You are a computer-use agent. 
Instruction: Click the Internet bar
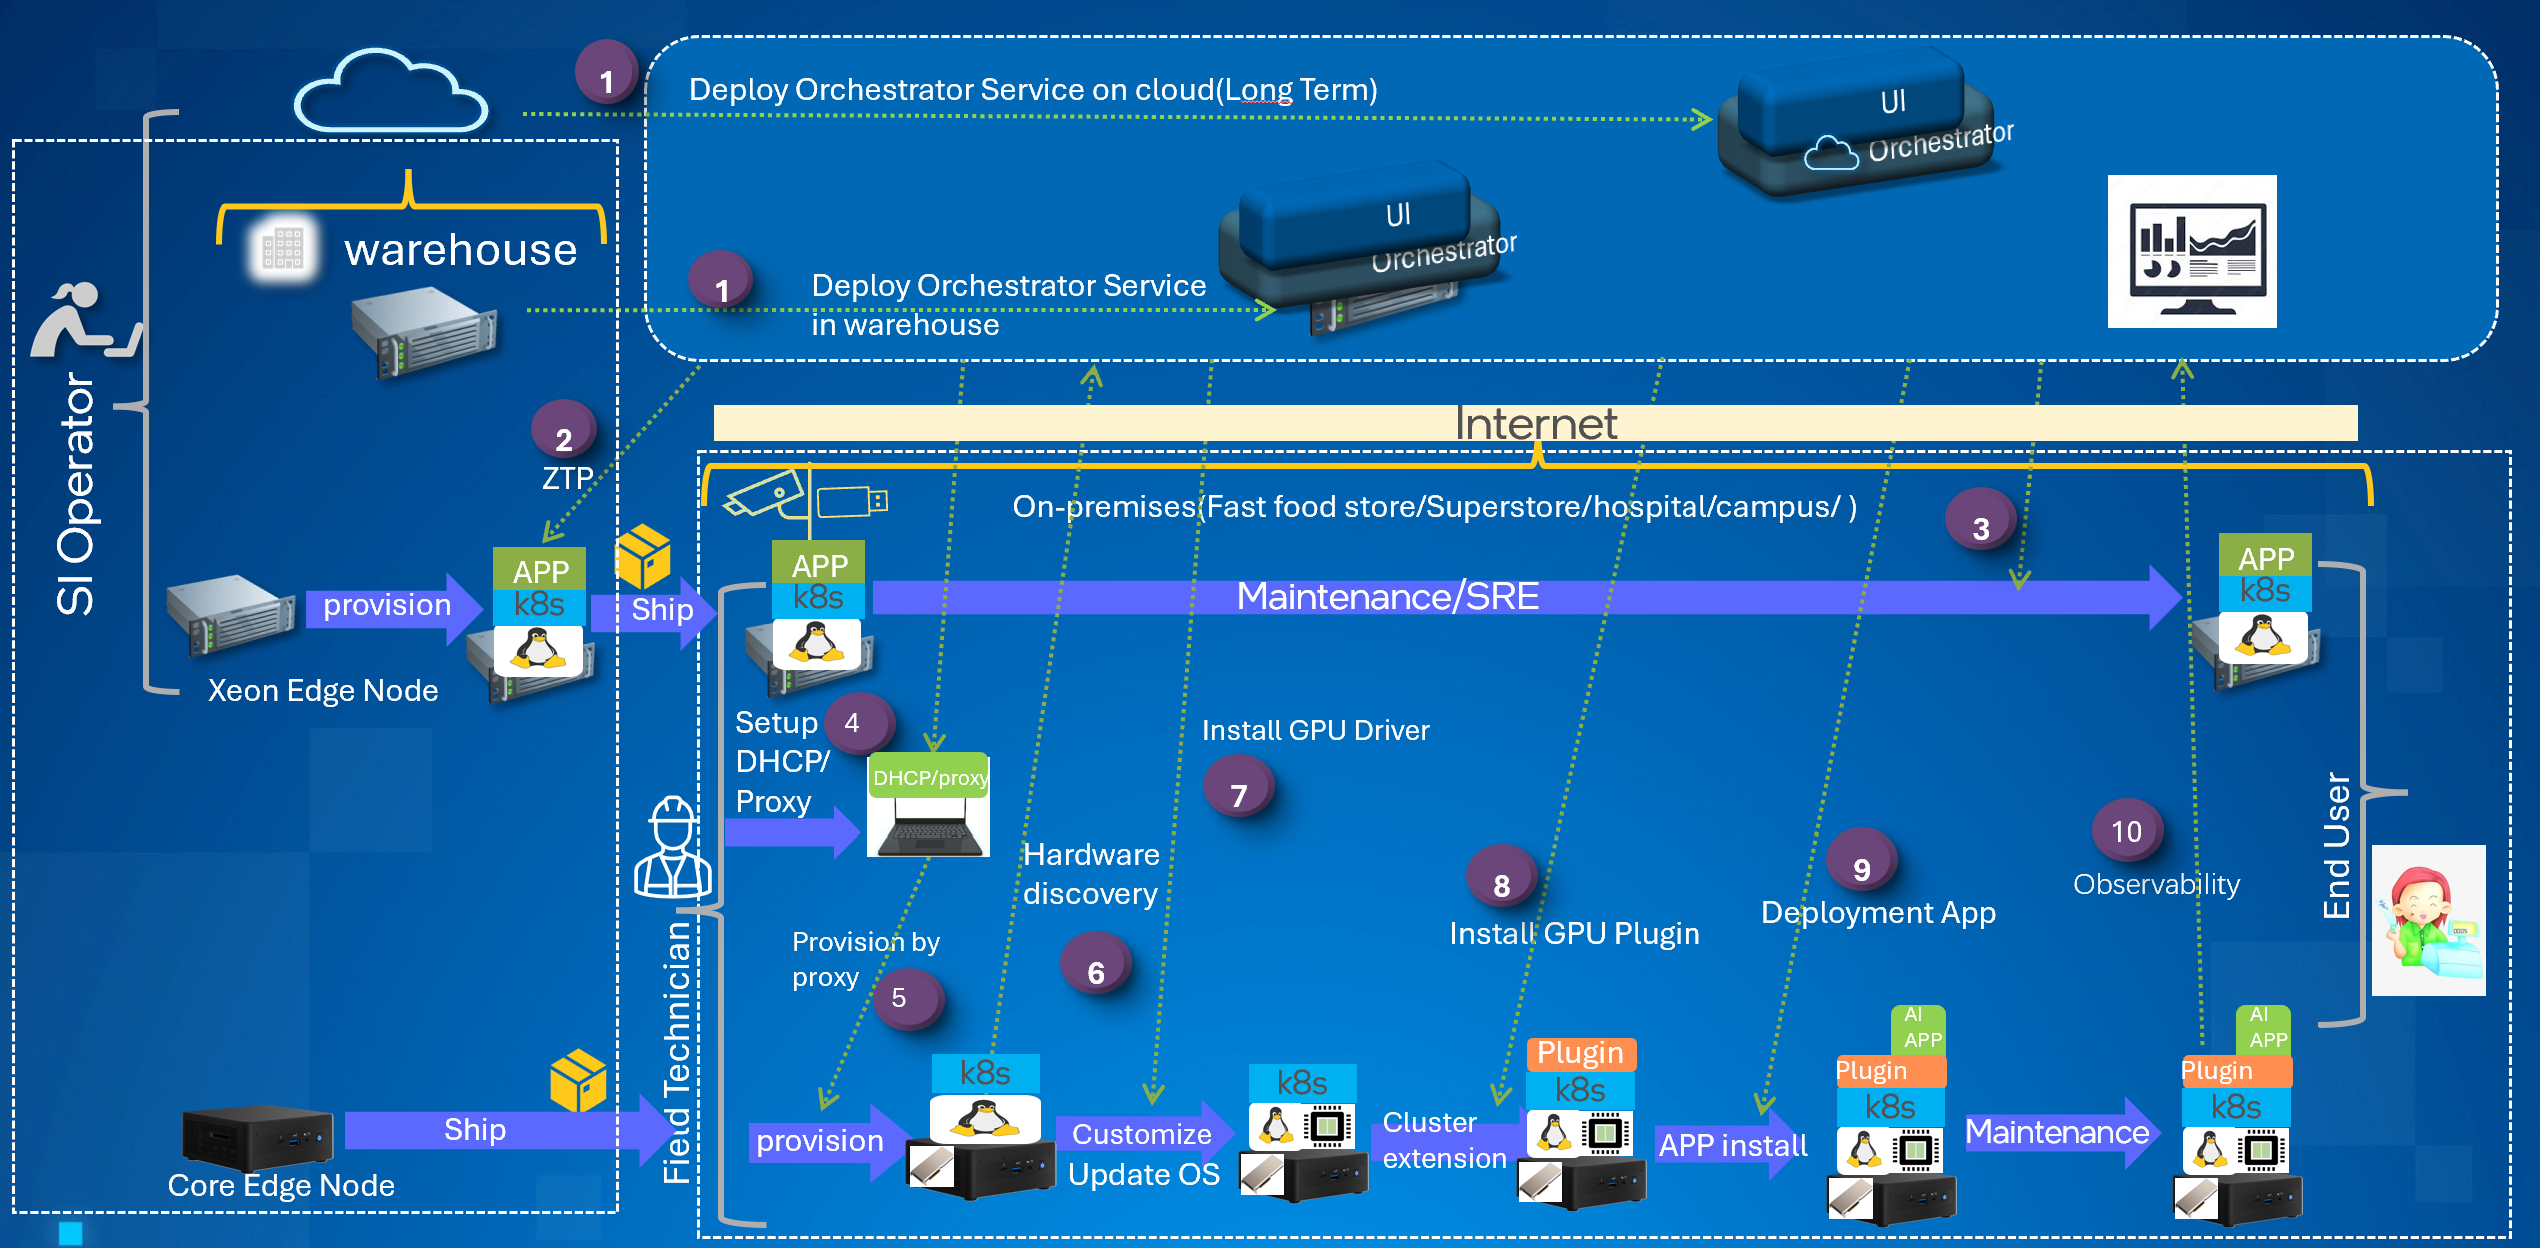click(1535, 423)
